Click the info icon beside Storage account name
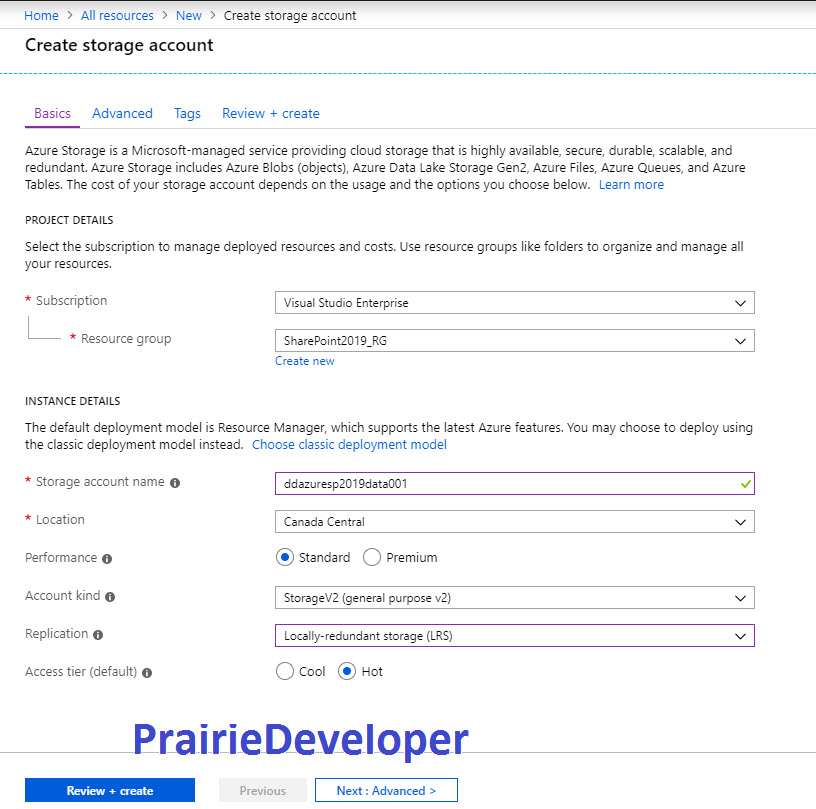Viewport: 816px width, 809px height. point(175,483)
